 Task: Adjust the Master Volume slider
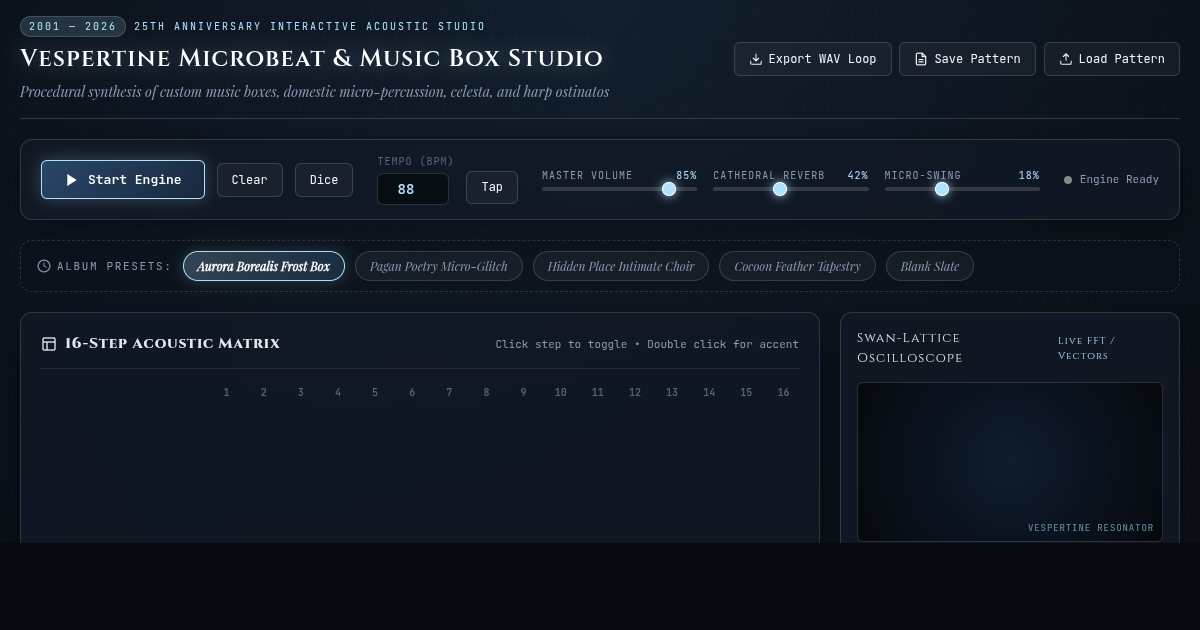click(620, 189)
